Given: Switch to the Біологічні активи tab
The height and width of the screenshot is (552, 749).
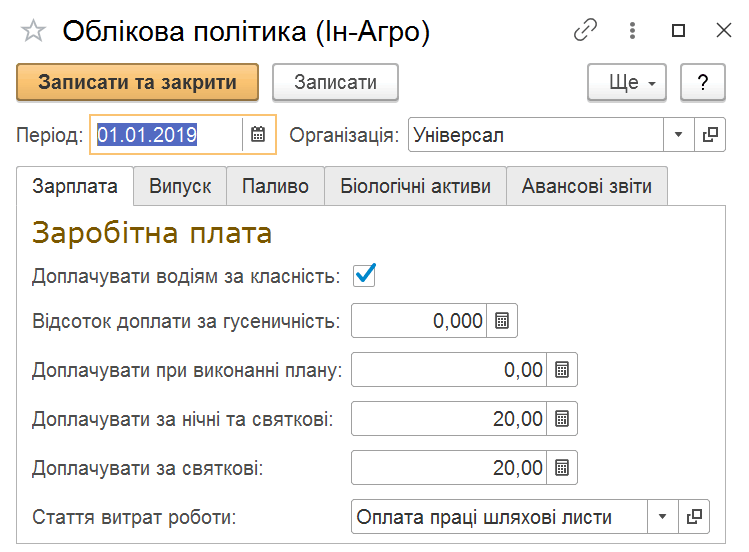Looking at the screenshot, I should [416, 186].
